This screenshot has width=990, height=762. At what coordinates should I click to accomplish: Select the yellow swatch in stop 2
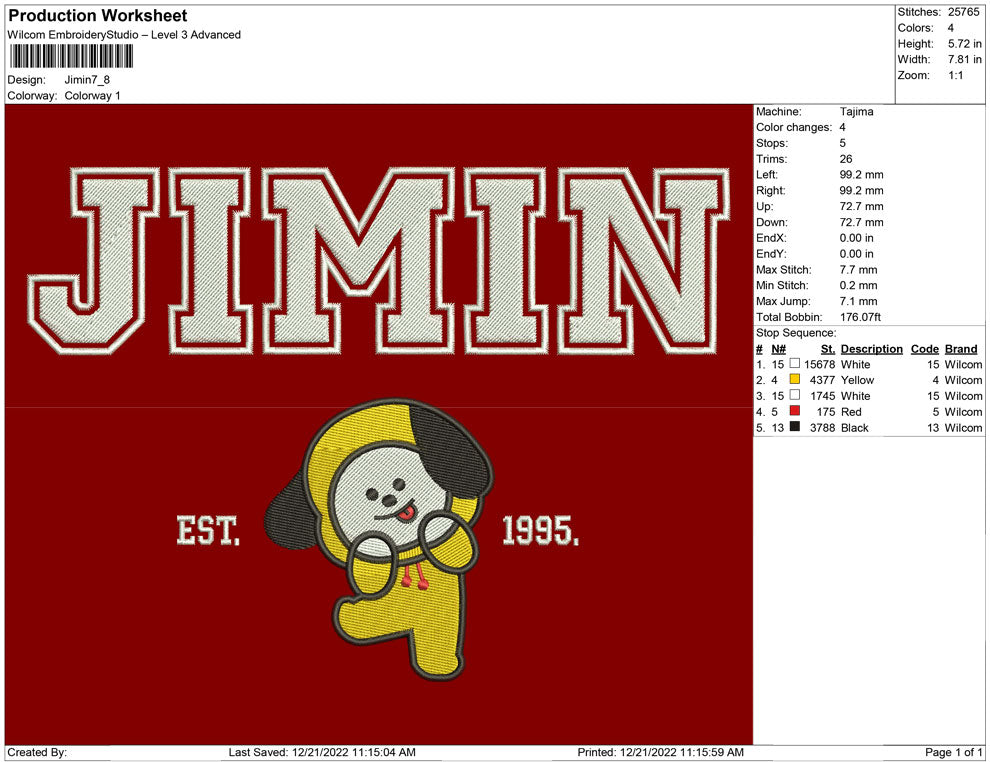pos(795,379)
